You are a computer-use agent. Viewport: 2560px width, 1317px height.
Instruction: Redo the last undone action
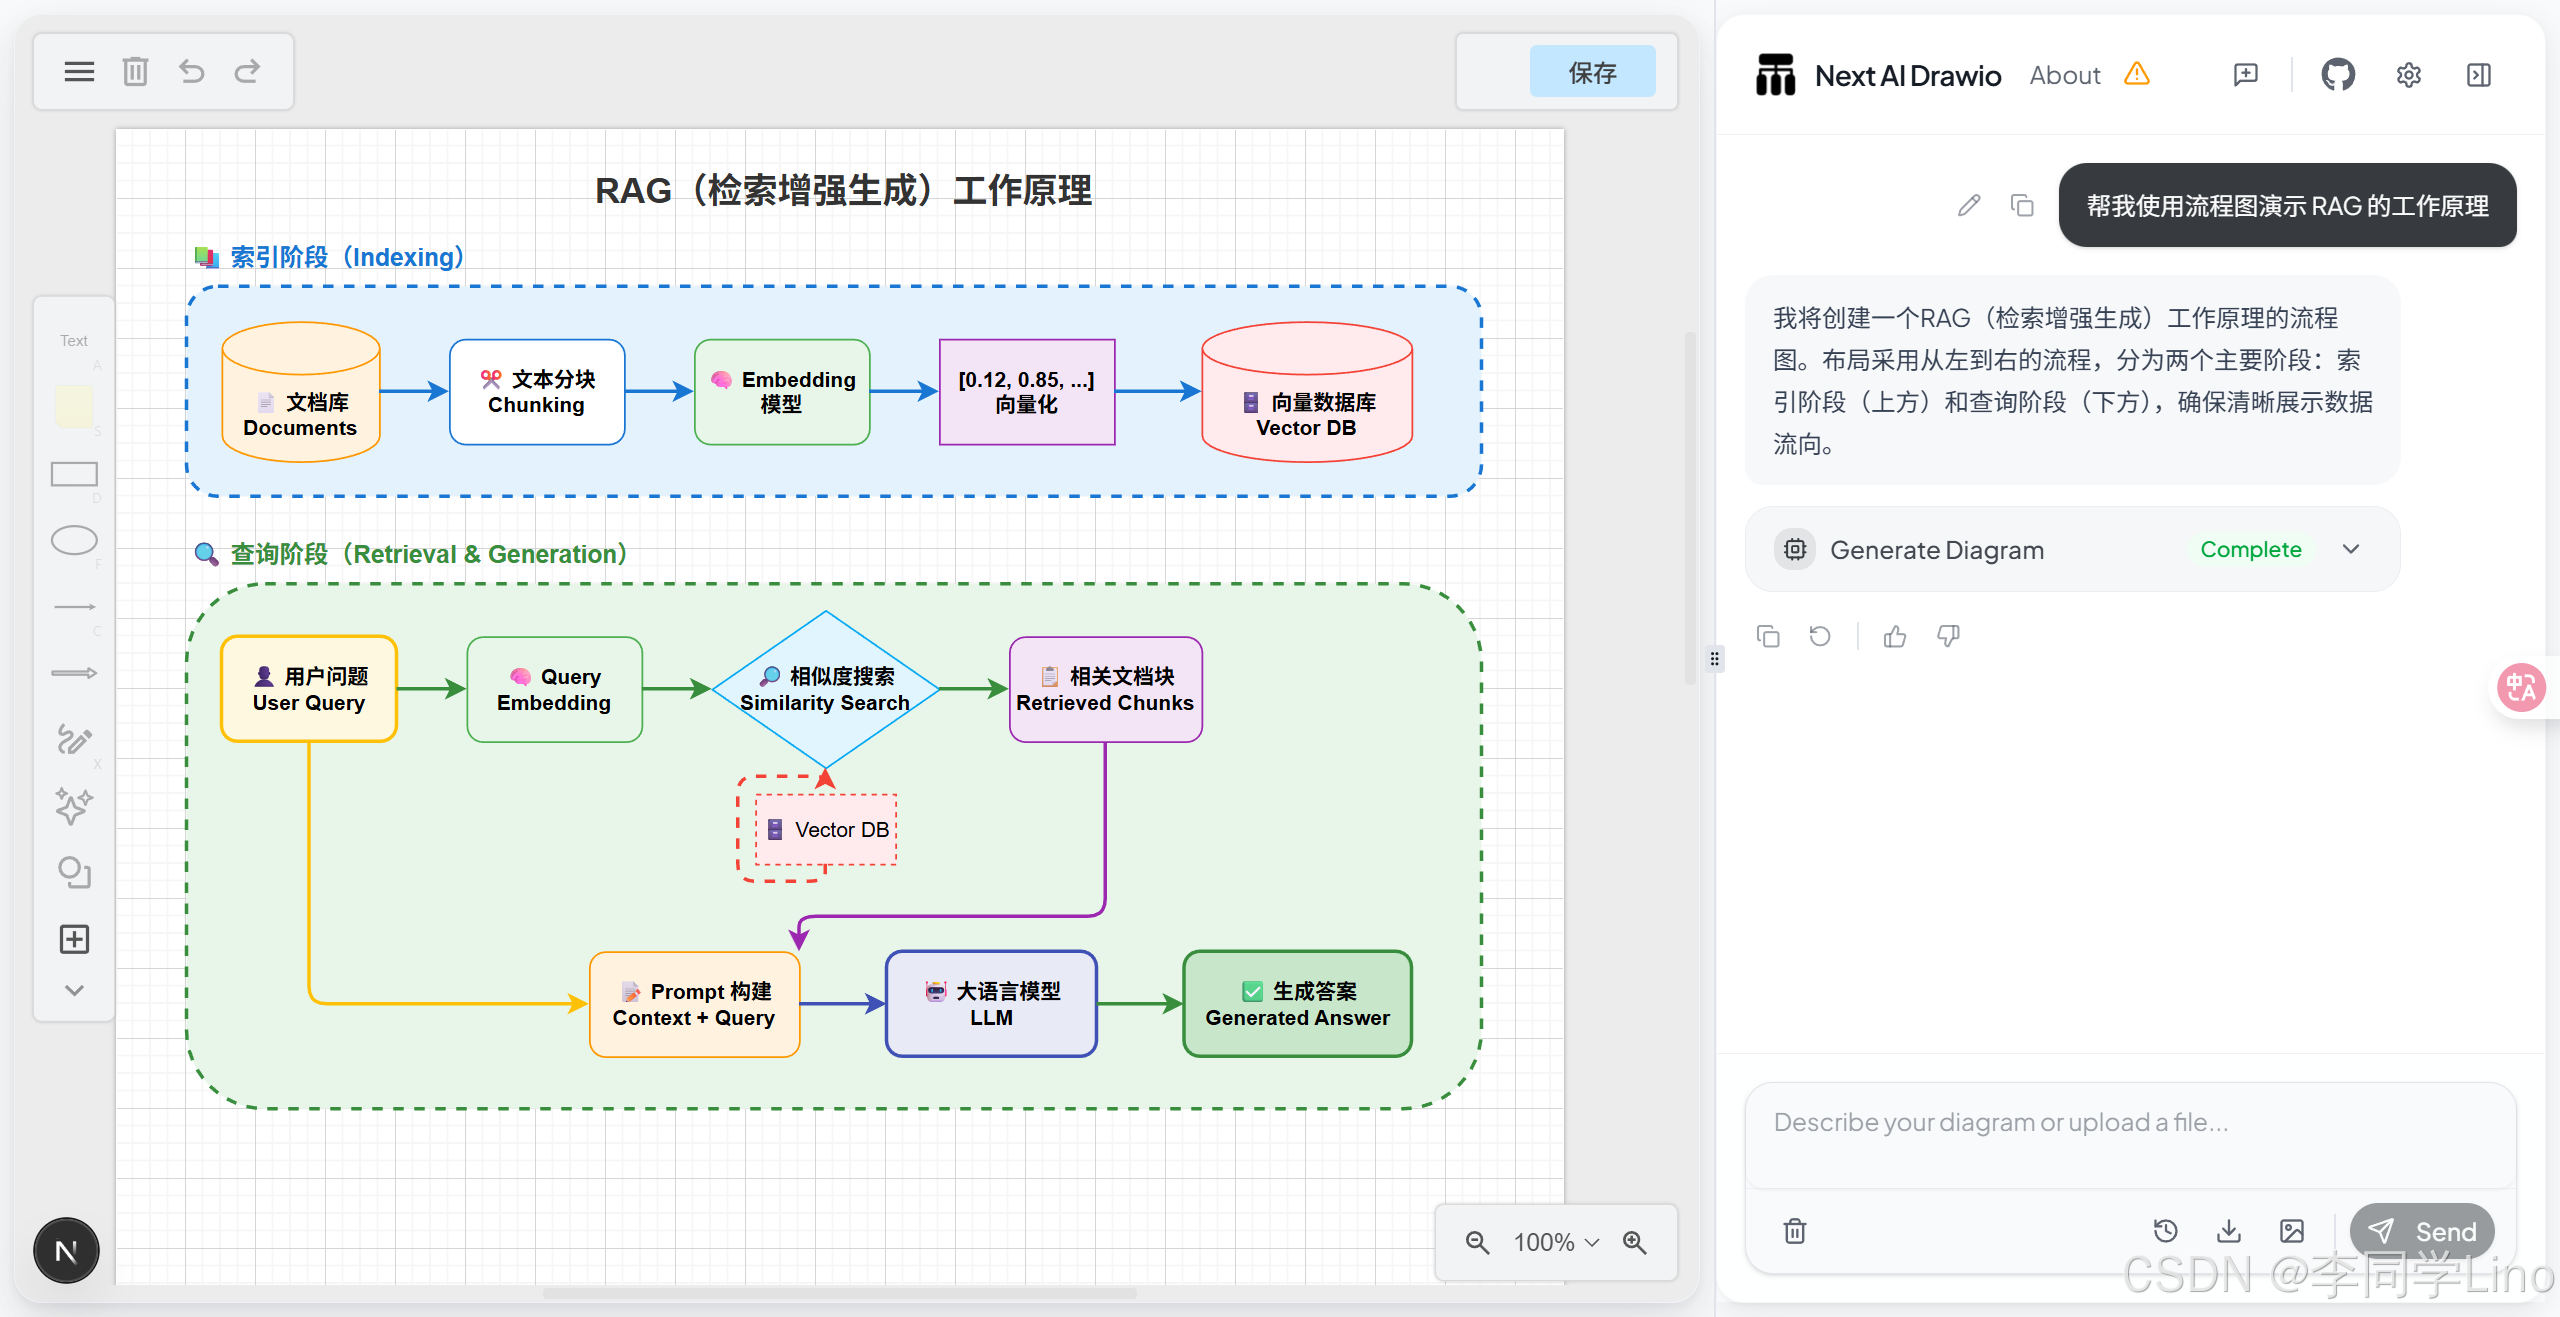247,71
